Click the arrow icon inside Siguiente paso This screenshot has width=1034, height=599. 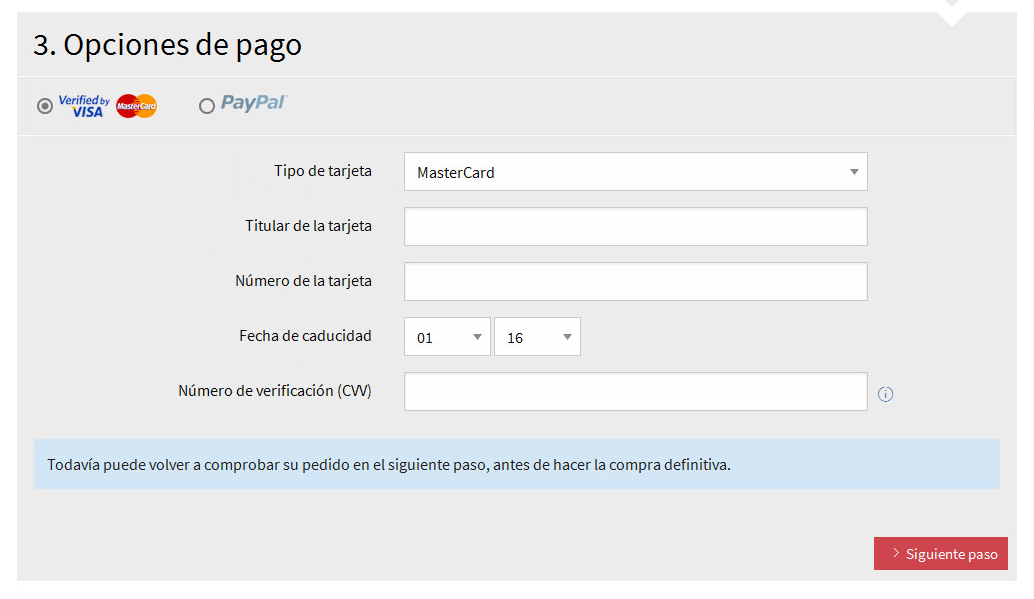[x=896, y=553]
